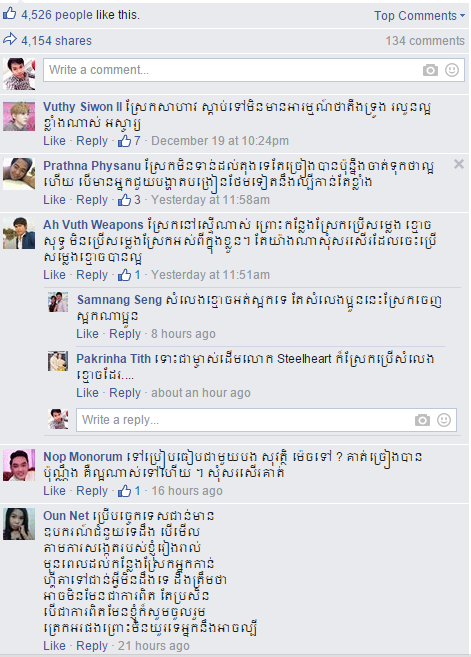Open Oun Net's profile picture
Viewport: 471px width, 657px height.
click(x=19, y=524)
